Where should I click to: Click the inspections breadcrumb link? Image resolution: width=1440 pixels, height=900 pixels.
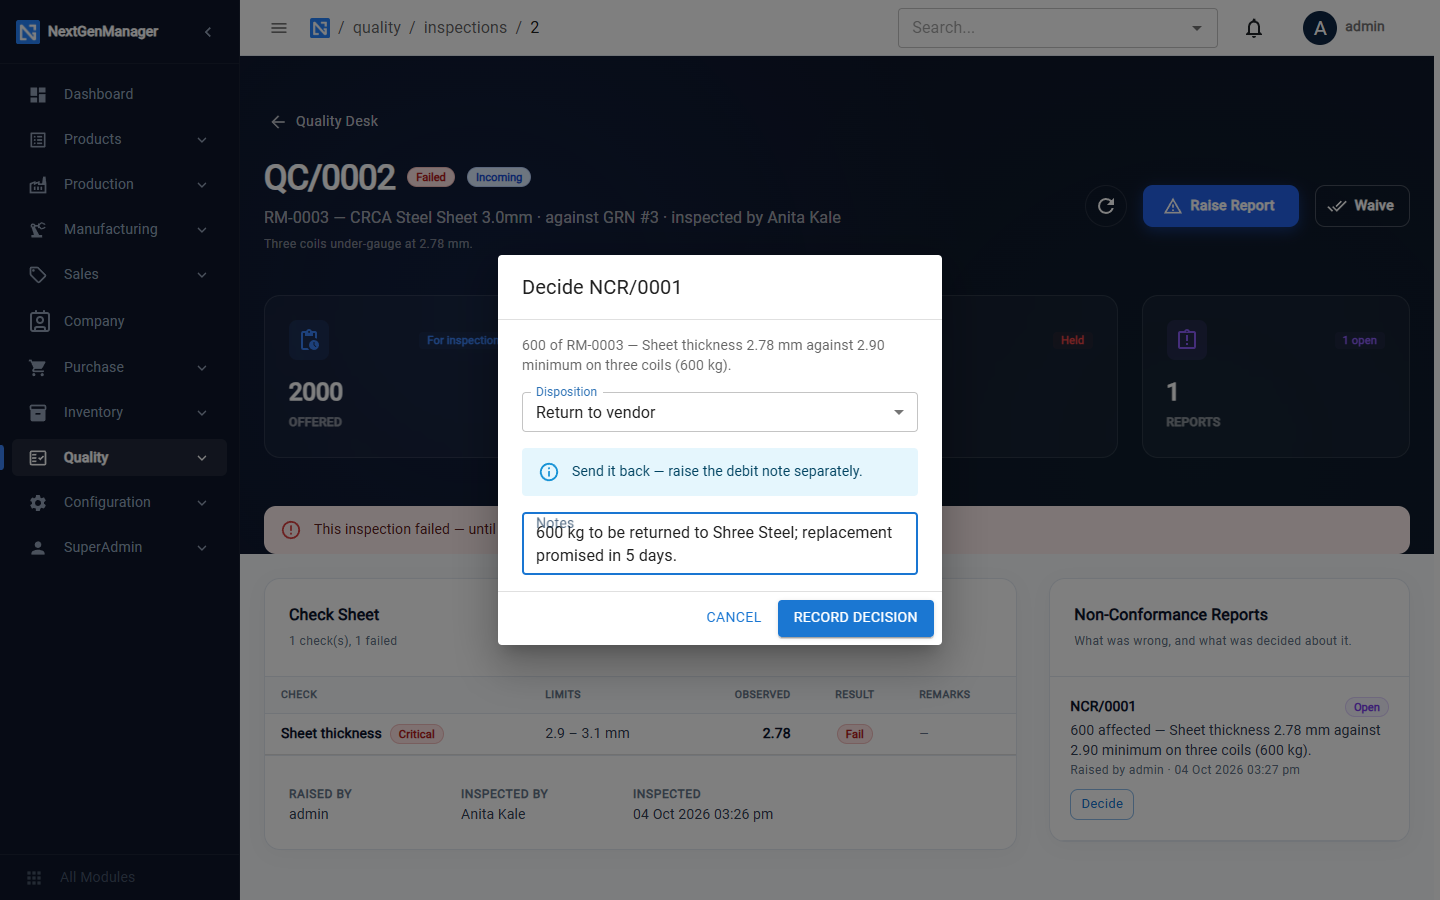[x=465, y=28]
